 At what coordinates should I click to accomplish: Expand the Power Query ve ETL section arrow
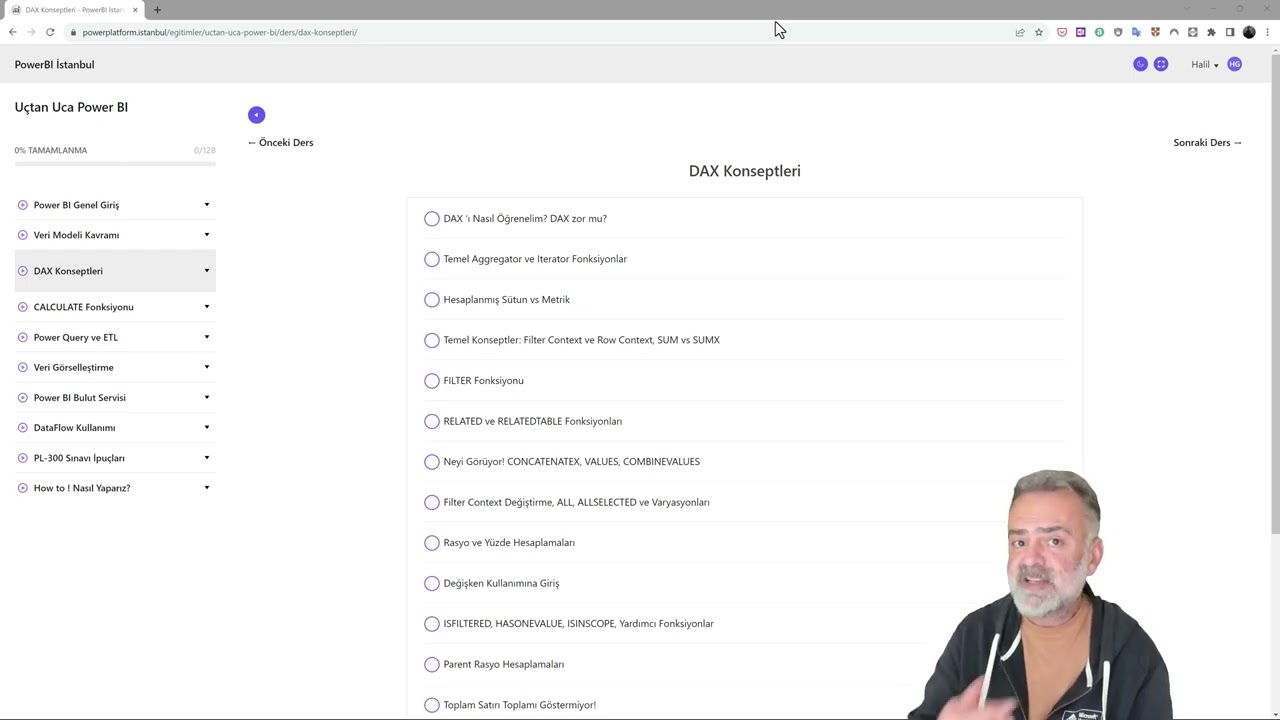pos(207,337)
